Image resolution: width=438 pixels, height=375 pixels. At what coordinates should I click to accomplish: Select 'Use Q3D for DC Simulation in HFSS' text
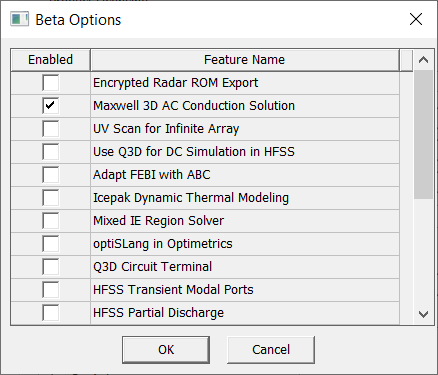point(194,152)
